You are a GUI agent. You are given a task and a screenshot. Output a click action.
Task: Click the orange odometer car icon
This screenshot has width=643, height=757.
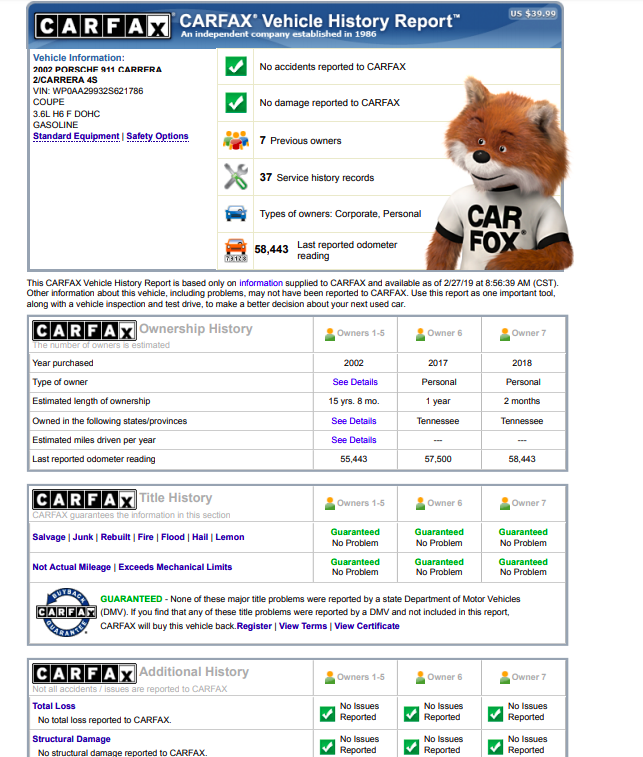pyautogui.click(x=236, y=250)
